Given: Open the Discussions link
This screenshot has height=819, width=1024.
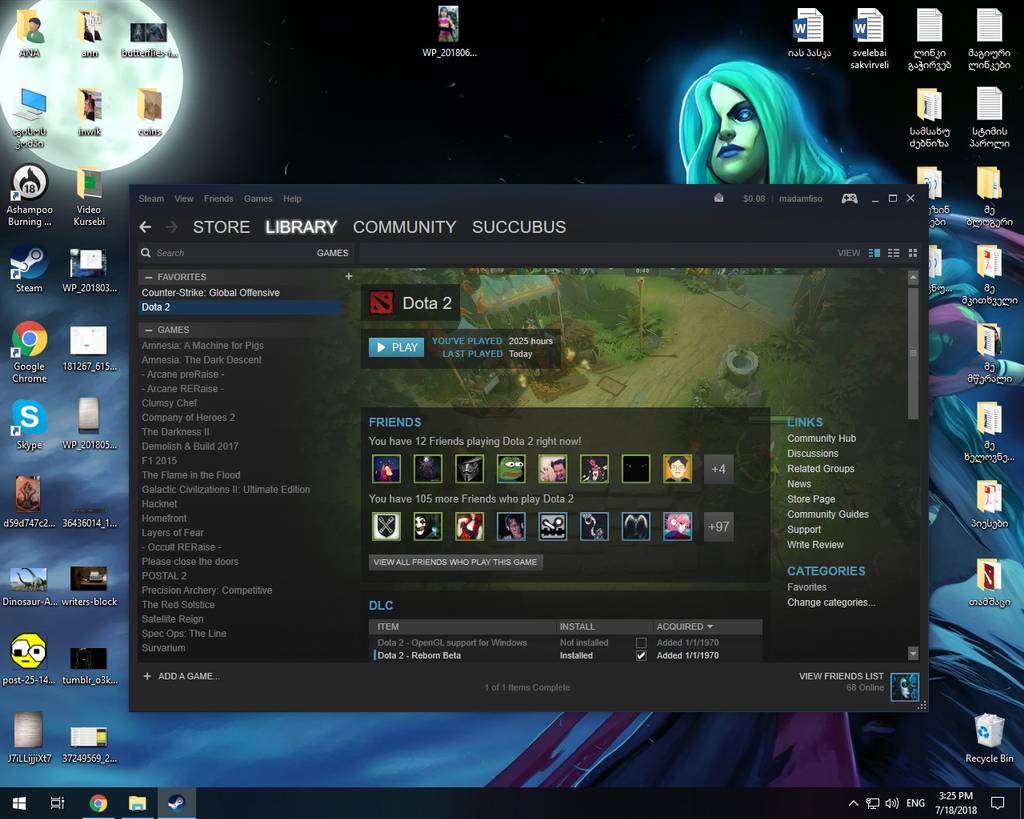Looking at the screenshot, I should [x=812, y=453].
